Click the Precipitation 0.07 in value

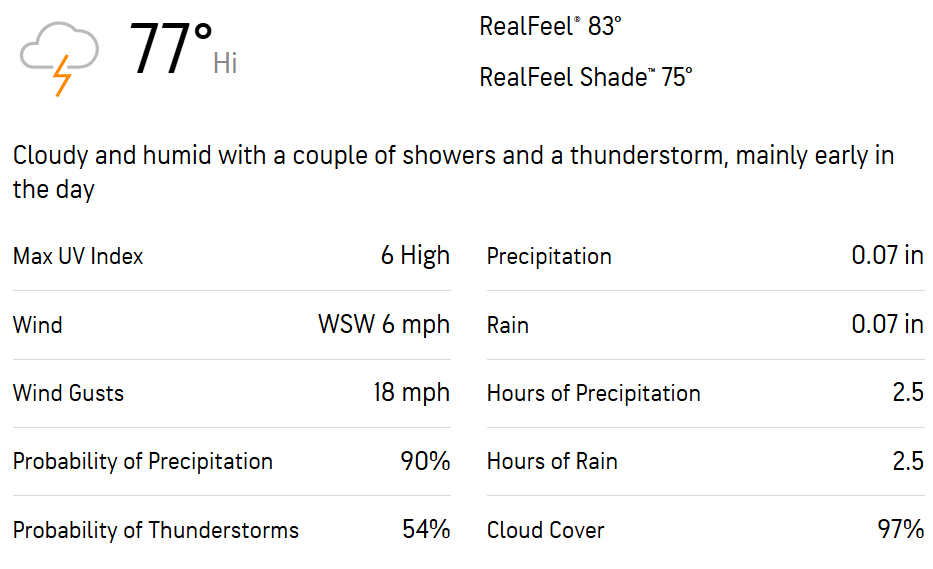point(887,255)
